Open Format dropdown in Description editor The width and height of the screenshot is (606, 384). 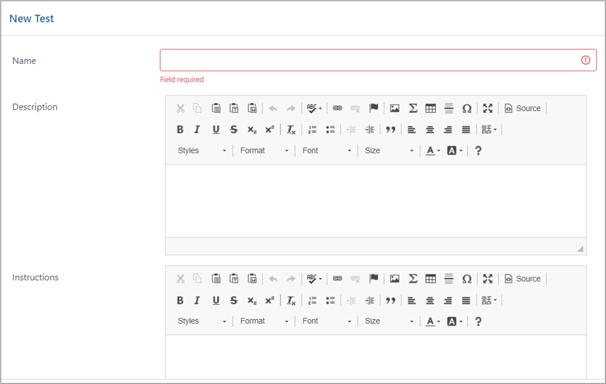264,151
